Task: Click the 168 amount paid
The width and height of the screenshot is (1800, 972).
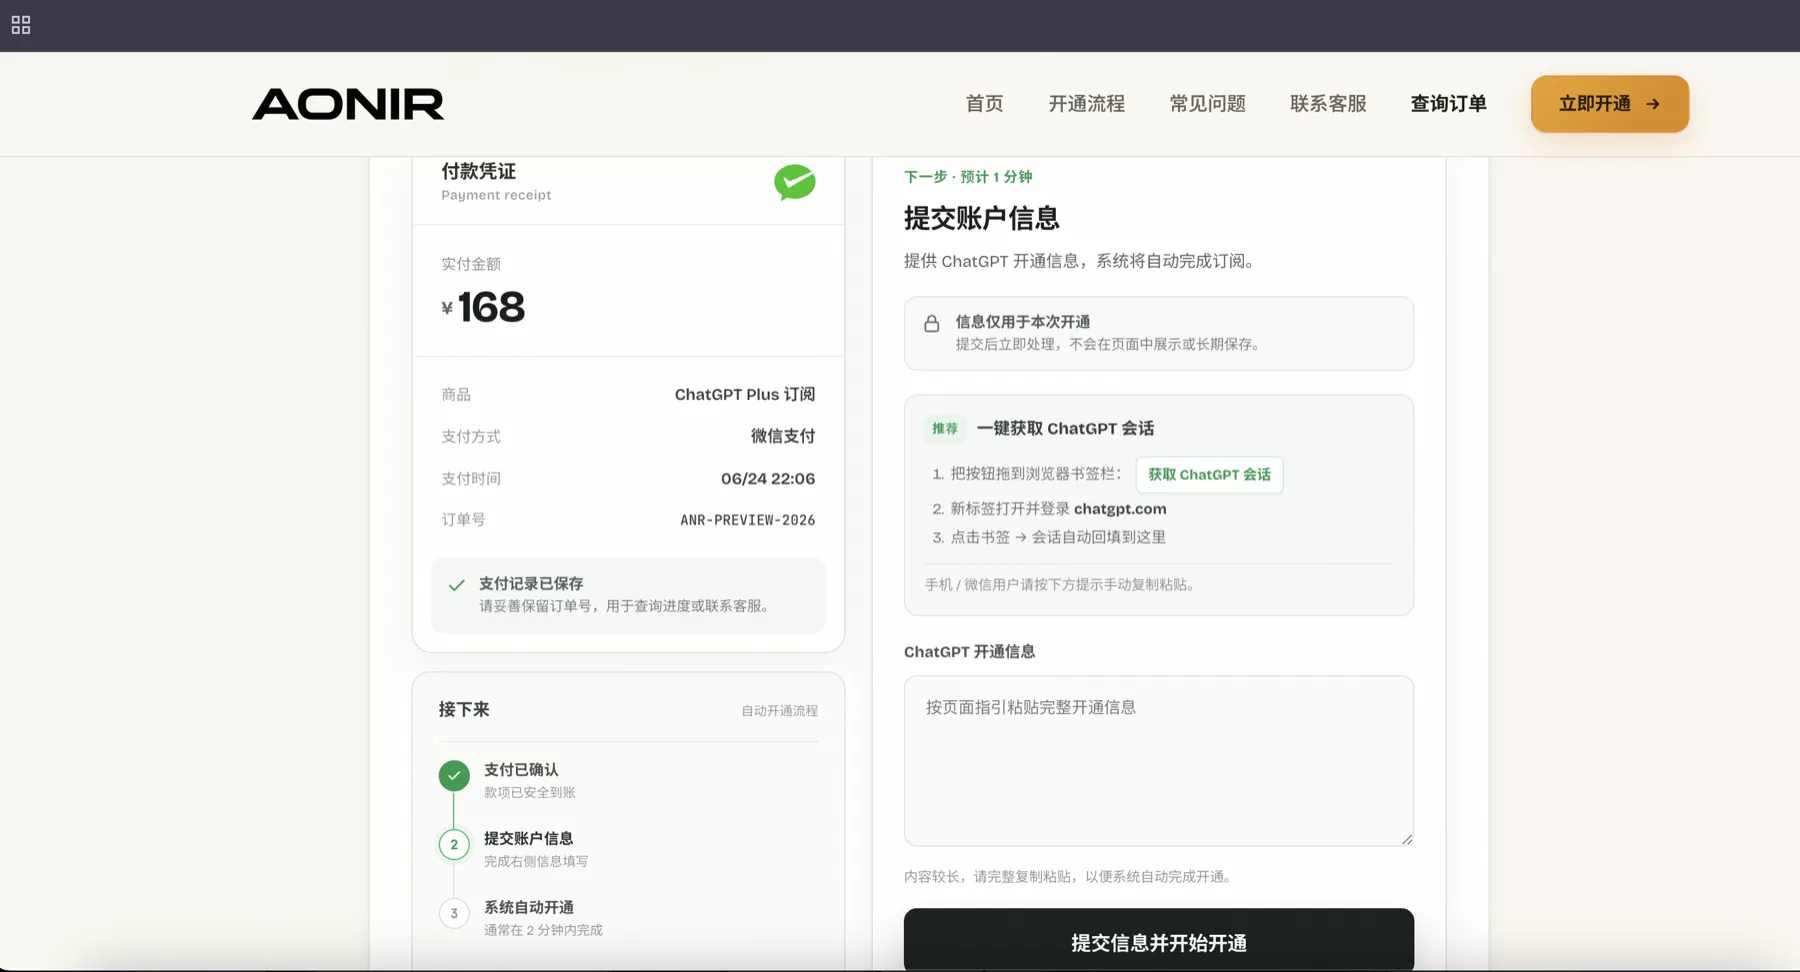Action: [x=491, y=307]
